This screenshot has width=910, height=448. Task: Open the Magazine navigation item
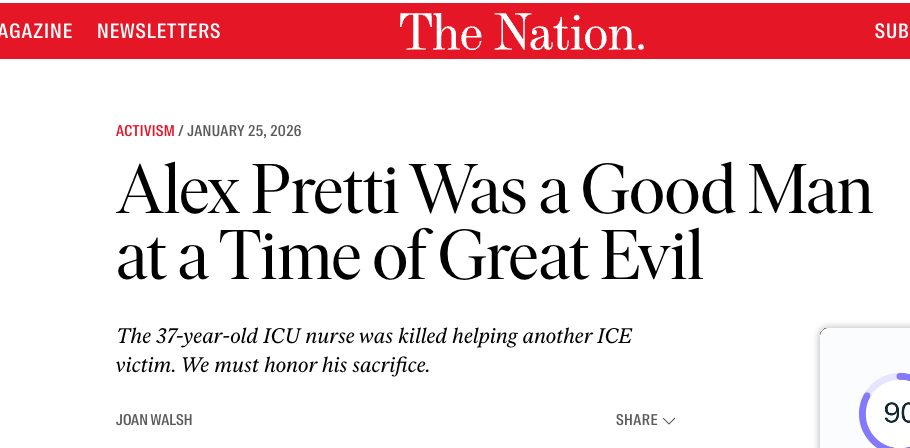[36, 31]
